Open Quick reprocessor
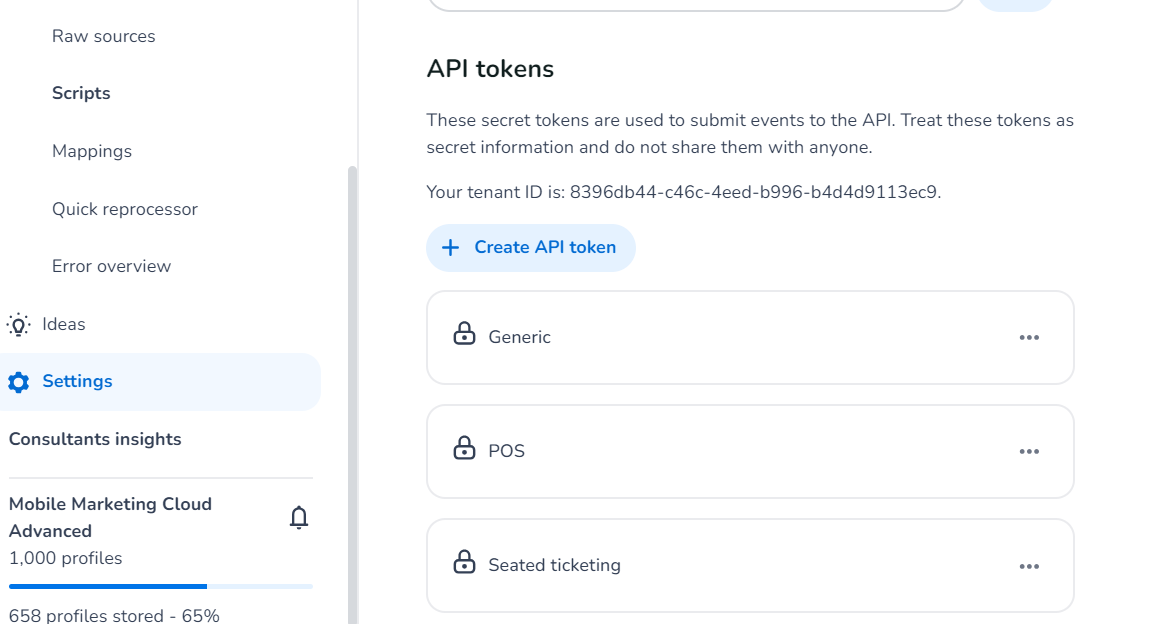 pyautogui.click(x=125, y=209)
